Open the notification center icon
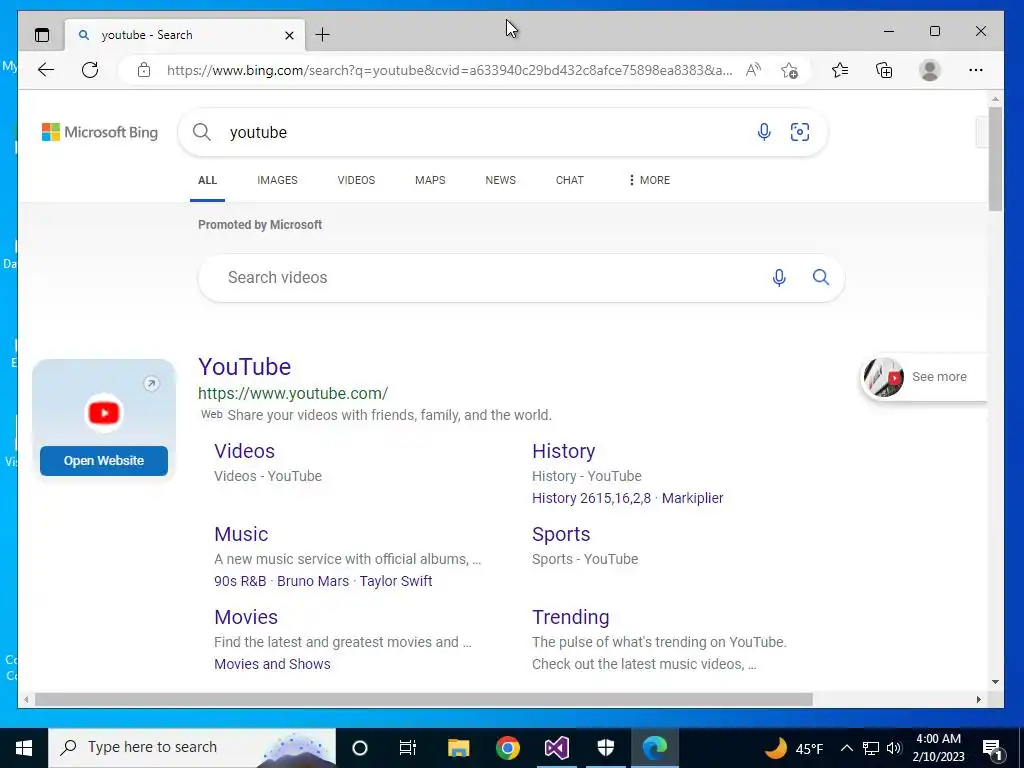This screenshot has width=1024, height=768. (993, 748)
